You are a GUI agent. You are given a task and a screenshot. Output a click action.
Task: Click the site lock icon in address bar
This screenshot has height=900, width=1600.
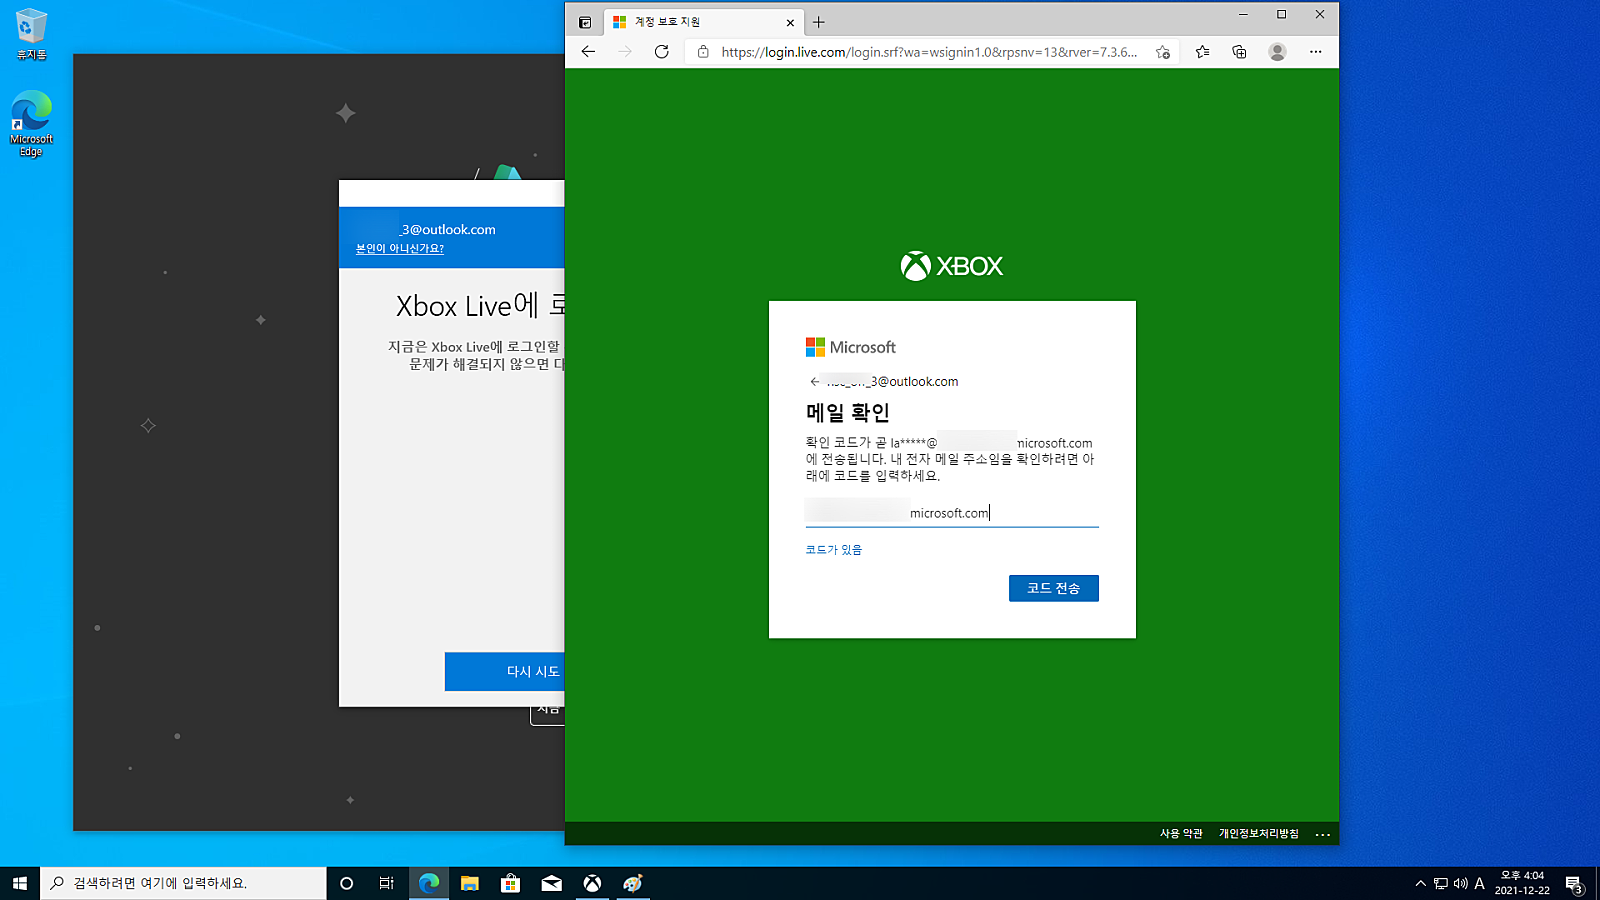[x=703, y=52]
